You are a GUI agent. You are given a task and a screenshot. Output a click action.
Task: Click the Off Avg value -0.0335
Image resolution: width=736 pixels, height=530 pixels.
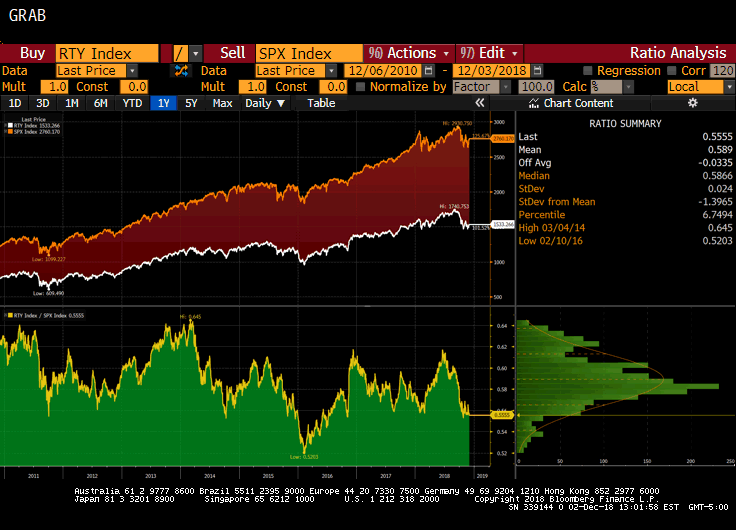pyautogui.click(x=715, y=162)
